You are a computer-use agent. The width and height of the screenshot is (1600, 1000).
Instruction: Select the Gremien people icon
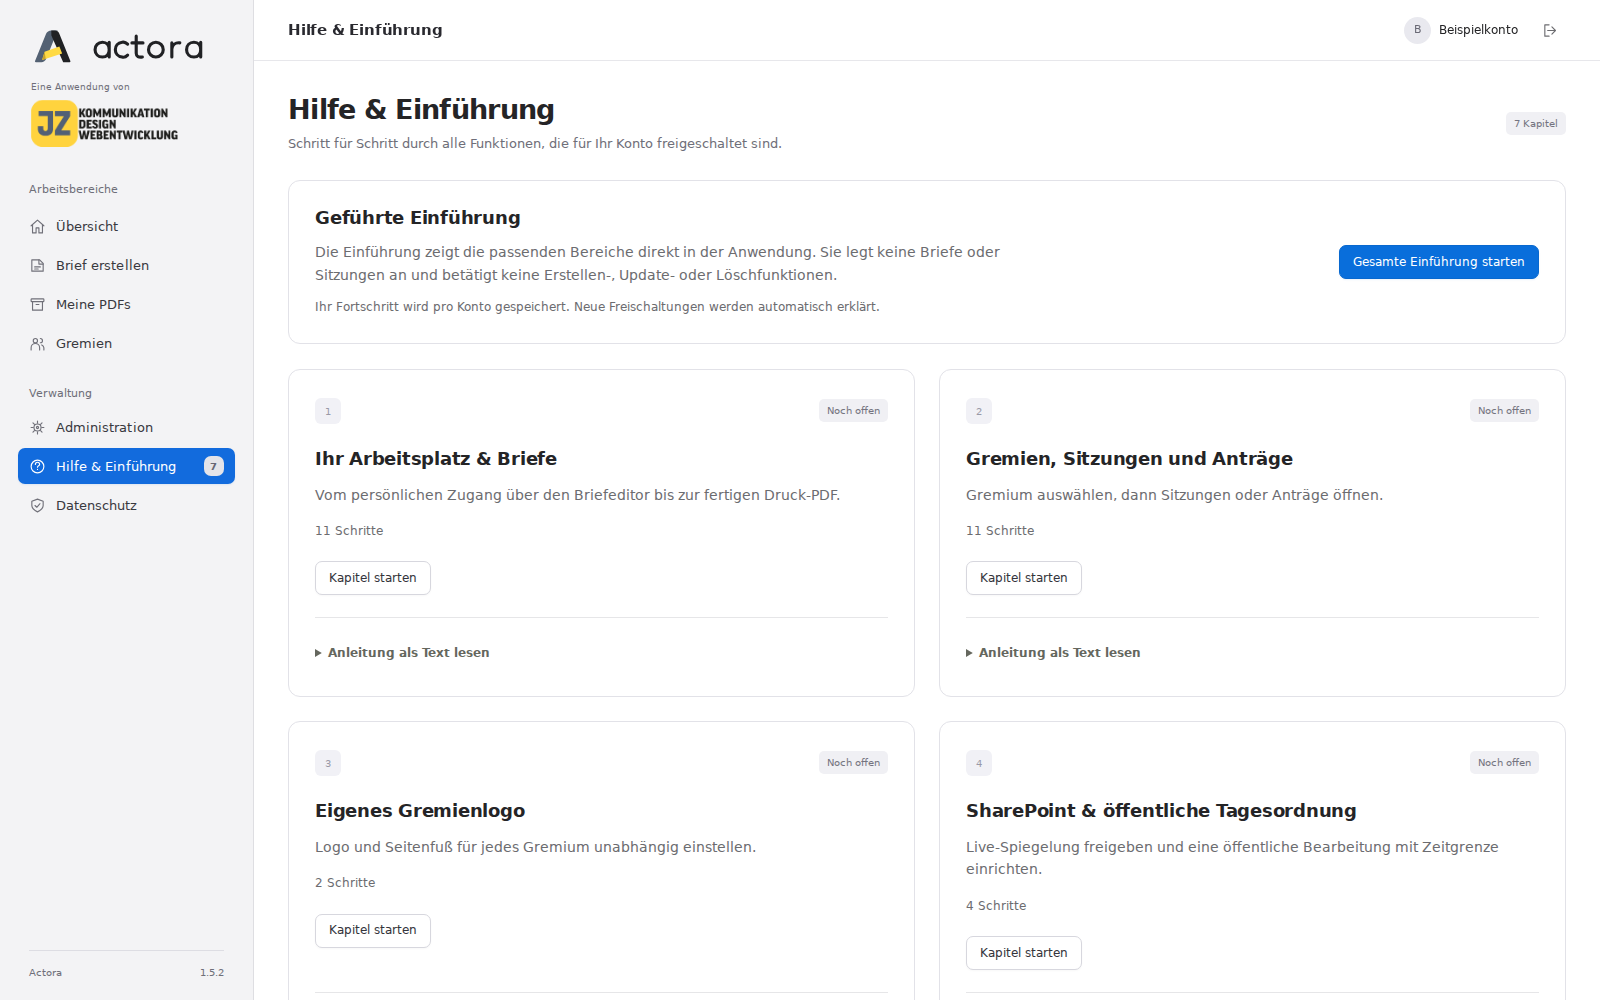point(37,344)
